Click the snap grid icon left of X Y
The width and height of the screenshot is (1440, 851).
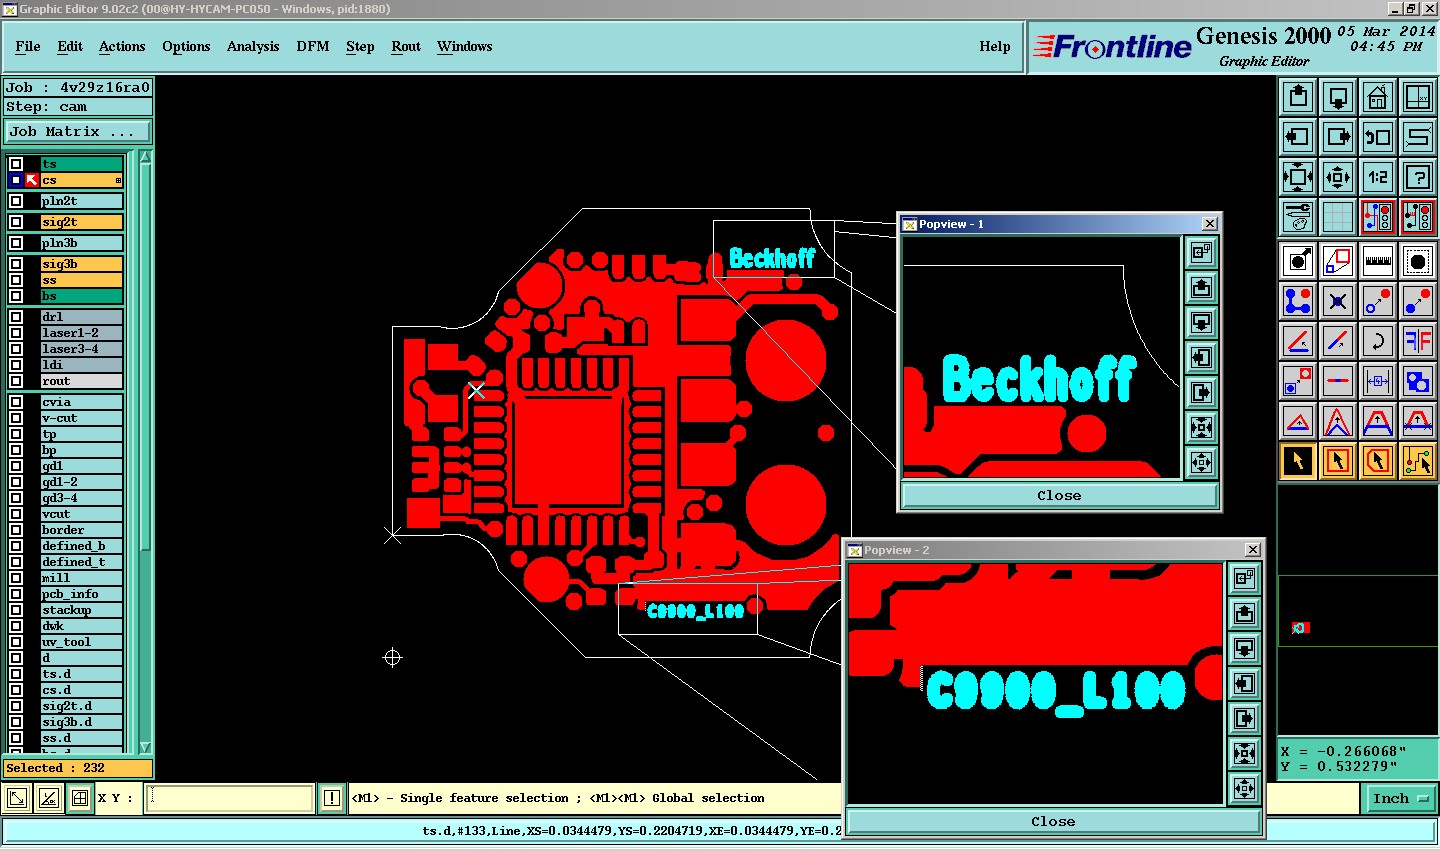(79, 798)
